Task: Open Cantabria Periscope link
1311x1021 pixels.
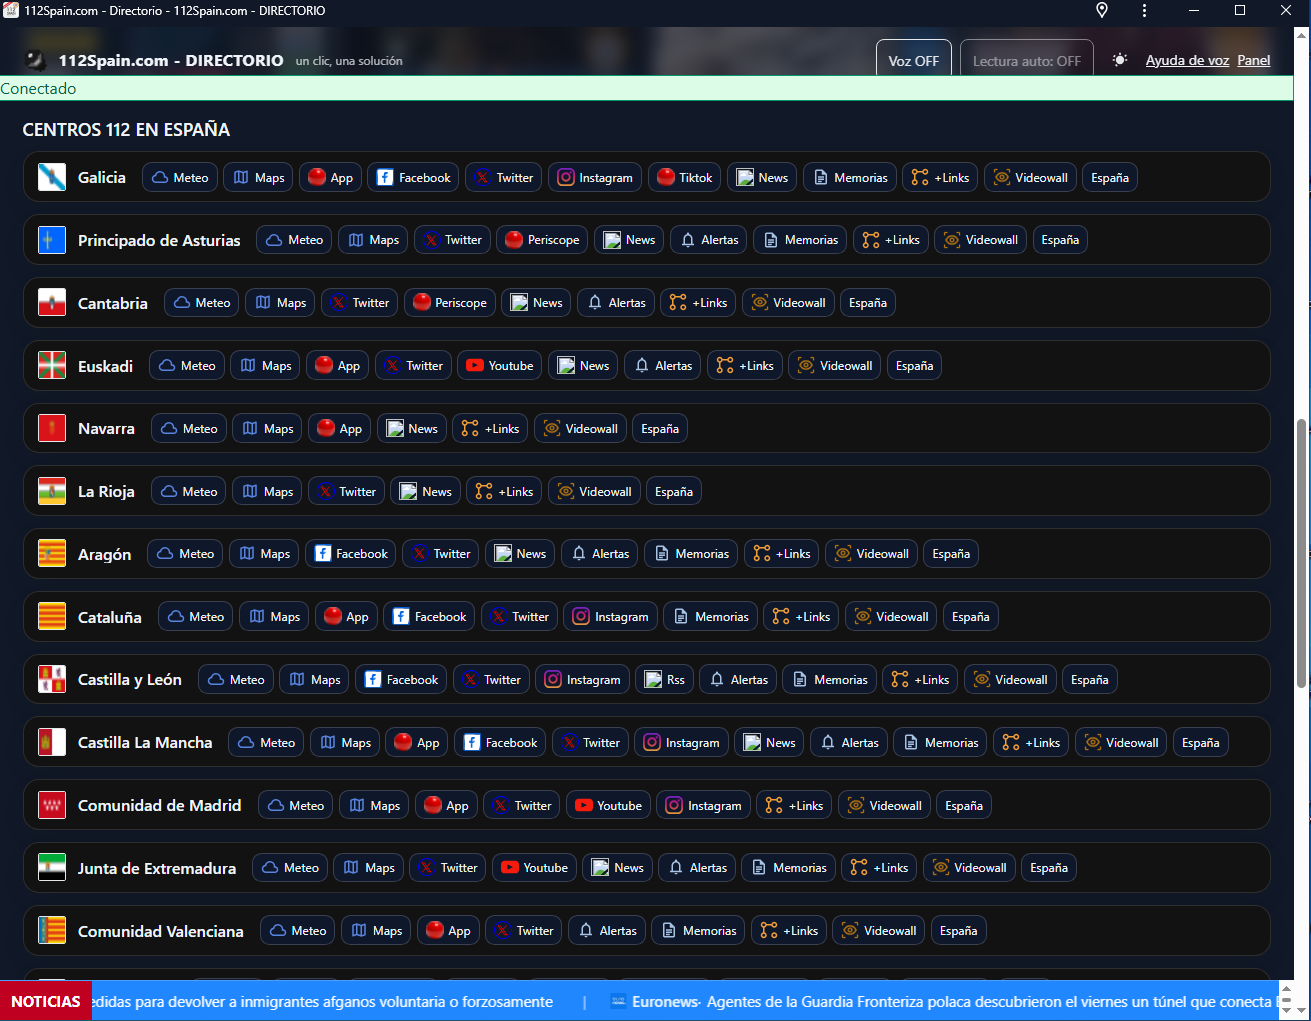Action: click(x=449, y=303)
